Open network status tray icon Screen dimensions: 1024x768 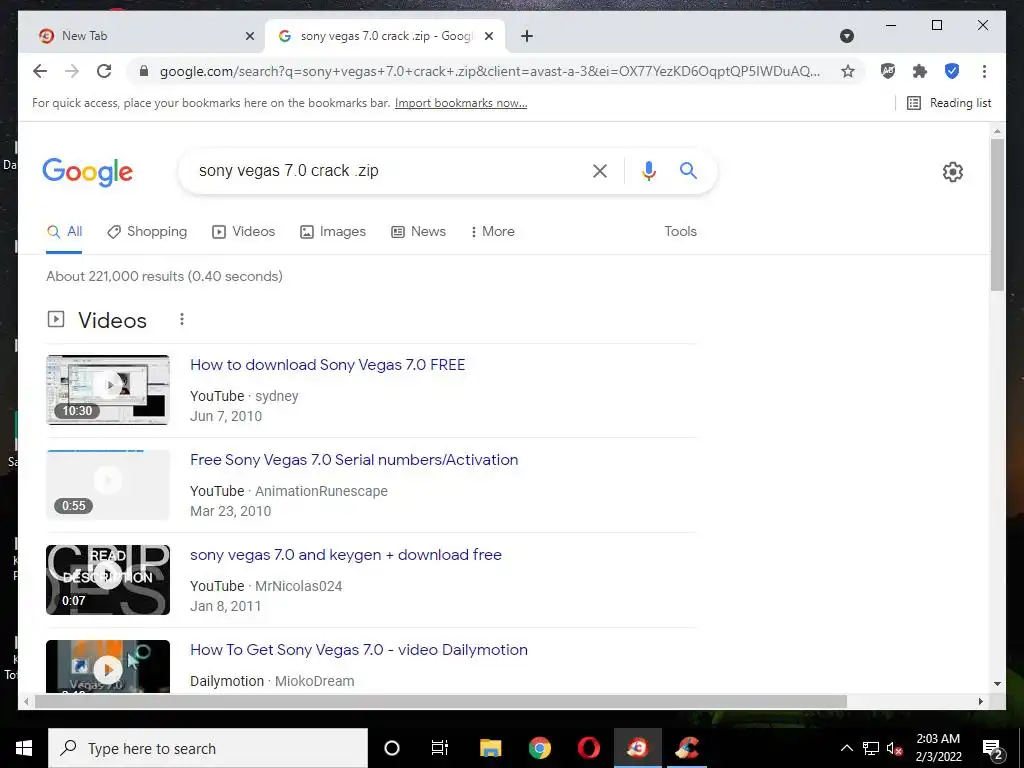pyautogui.click(x=871, y=748)
